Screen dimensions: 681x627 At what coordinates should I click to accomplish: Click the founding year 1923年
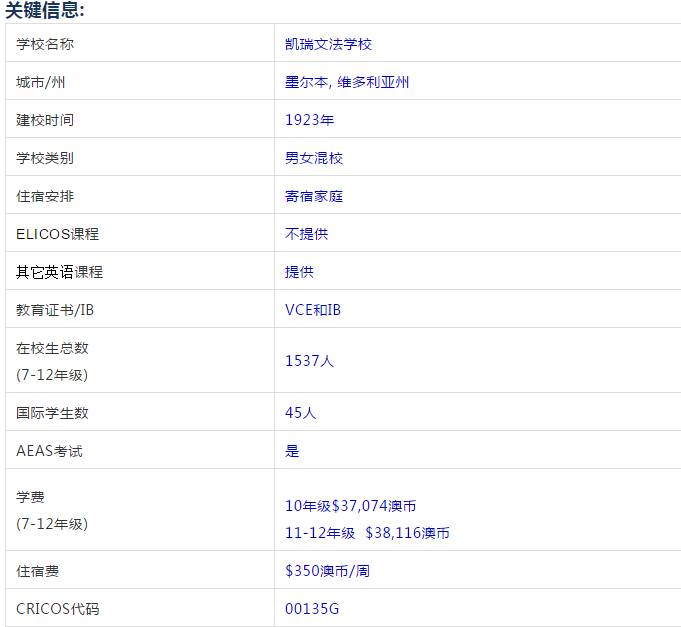tap(309, 120)
